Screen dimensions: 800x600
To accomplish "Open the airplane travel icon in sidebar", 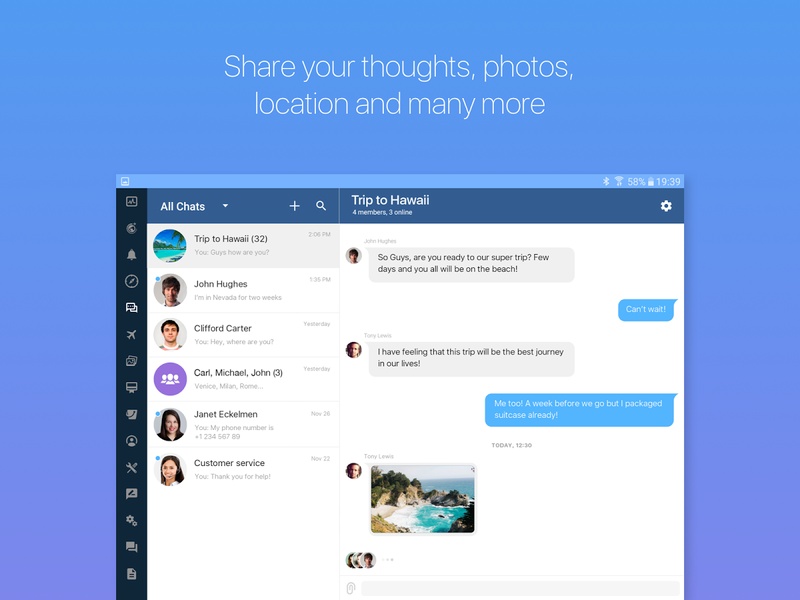I will click(132, 335).
